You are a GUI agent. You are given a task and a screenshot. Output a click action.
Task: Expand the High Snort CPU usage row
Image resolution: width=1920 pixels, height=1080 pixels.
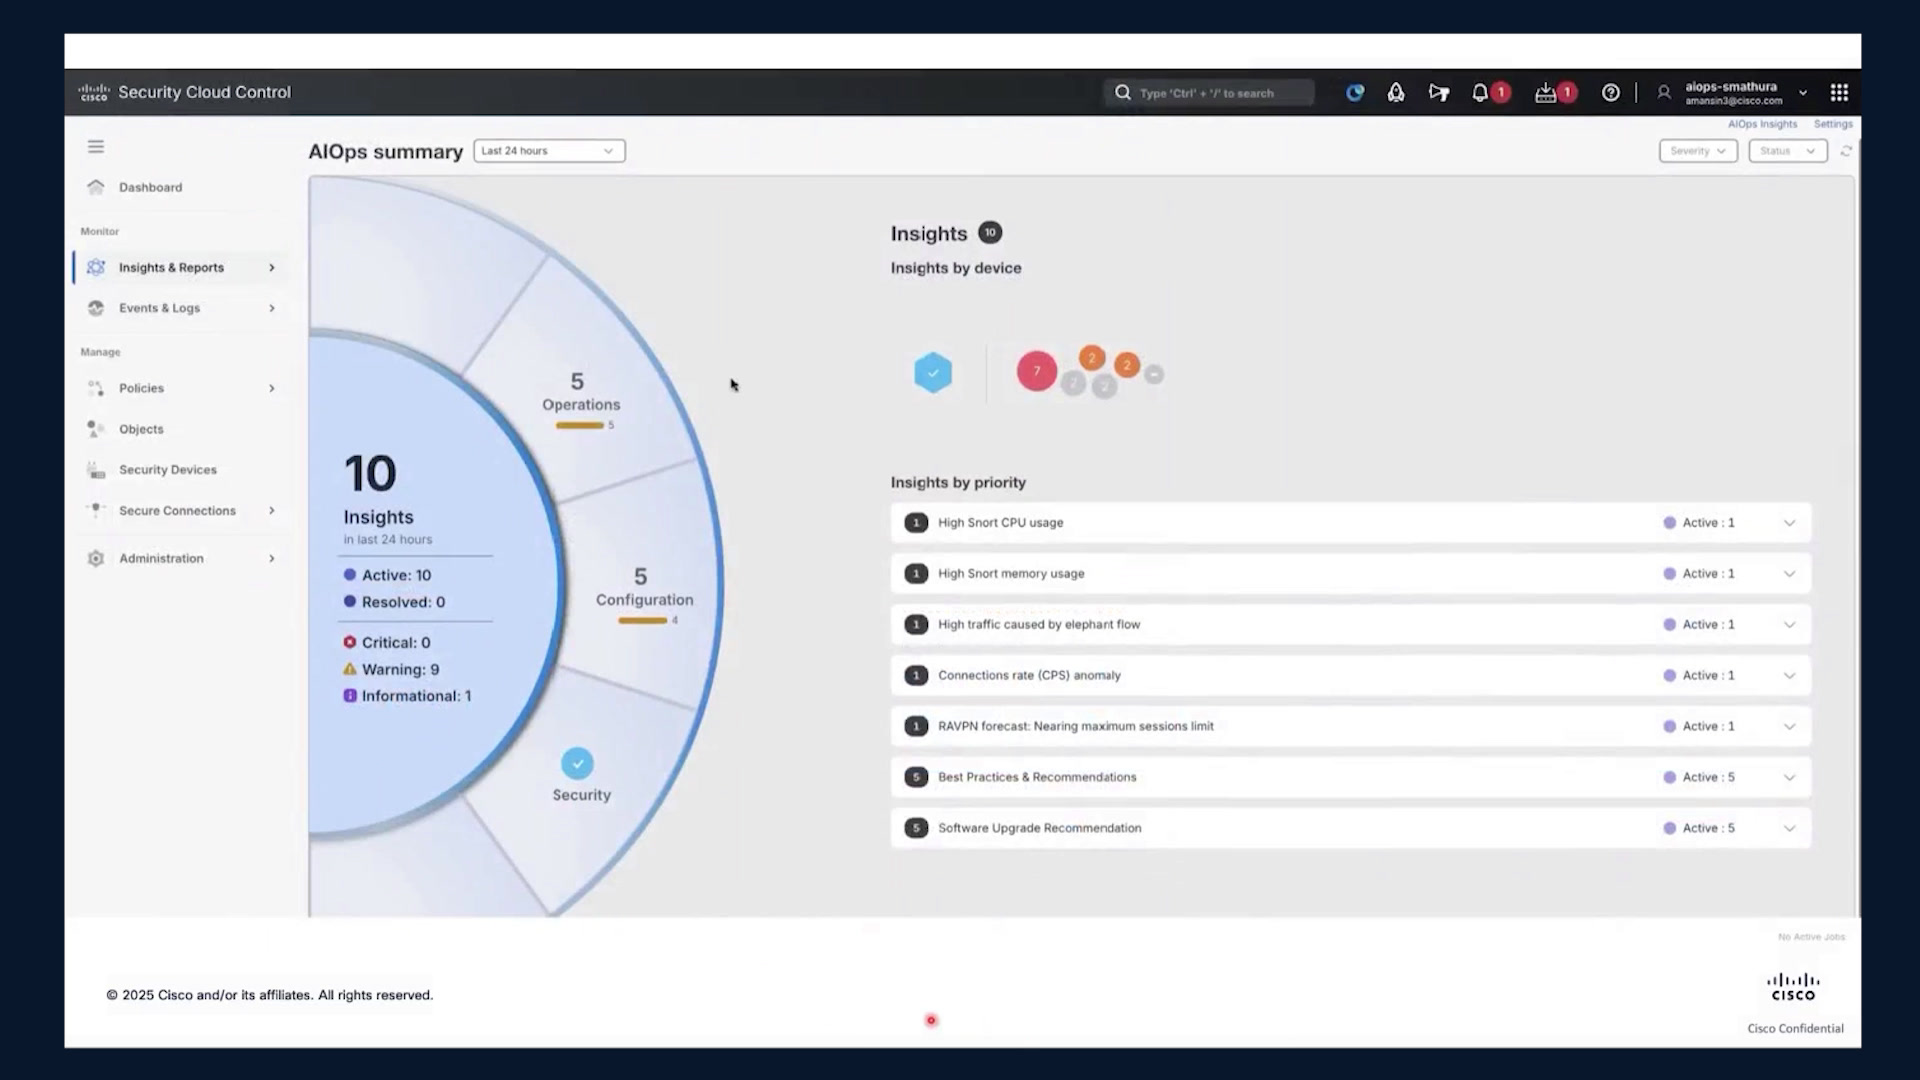[1789, 523]
